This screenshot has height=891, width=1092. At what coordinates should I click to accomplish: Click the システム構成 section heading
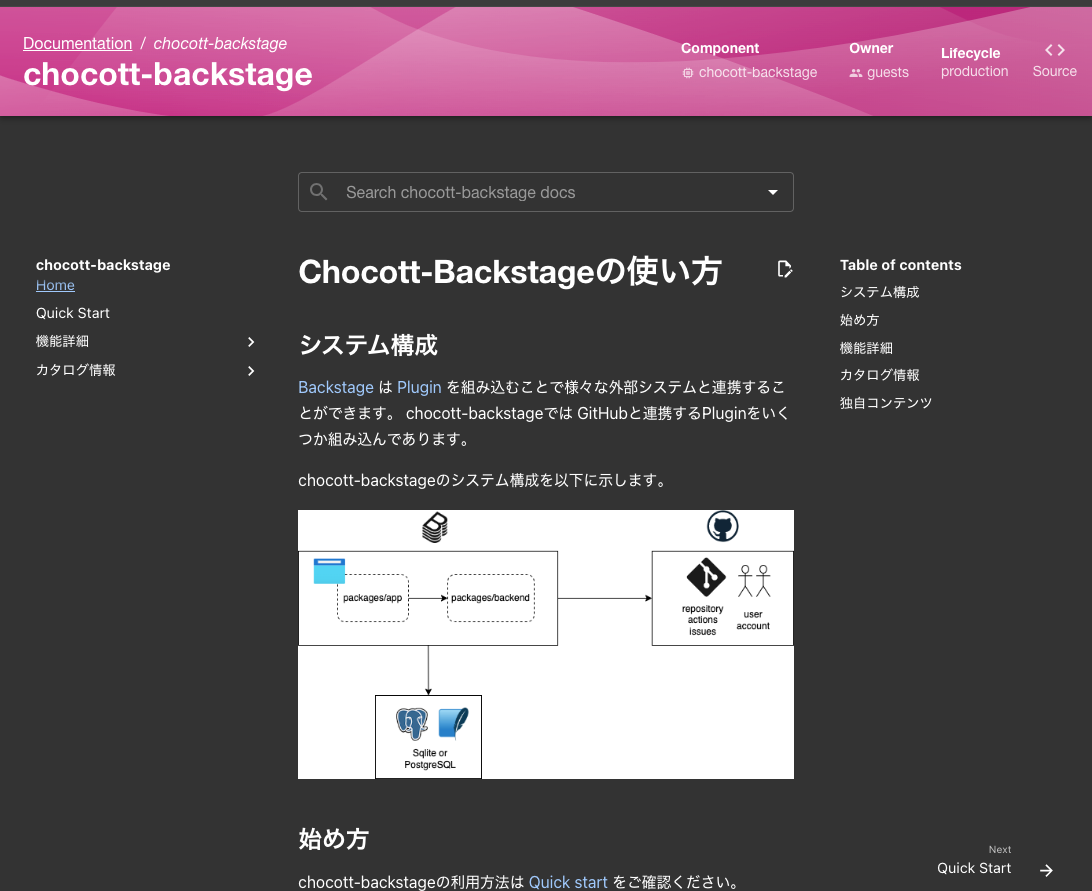[368, 345]
